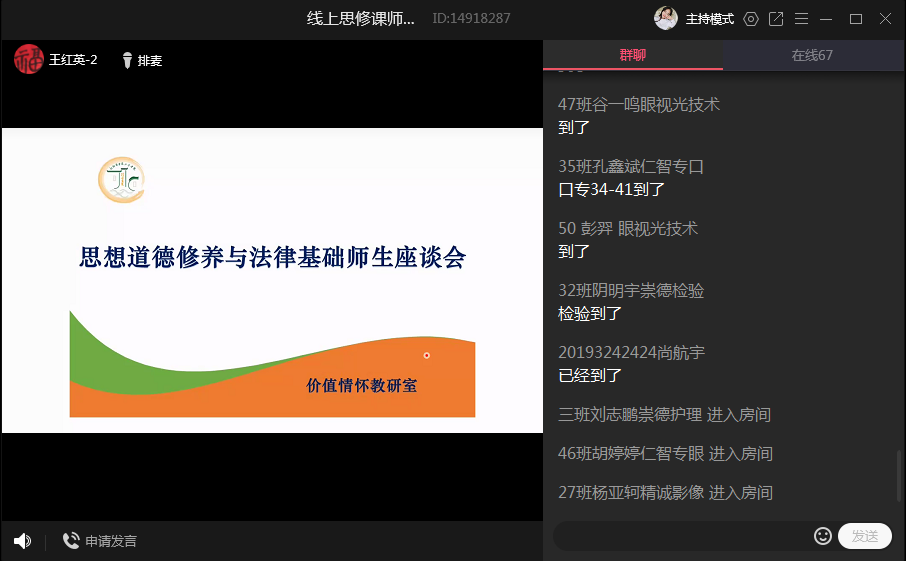Click the pop-out share window icon

point(776,19)
